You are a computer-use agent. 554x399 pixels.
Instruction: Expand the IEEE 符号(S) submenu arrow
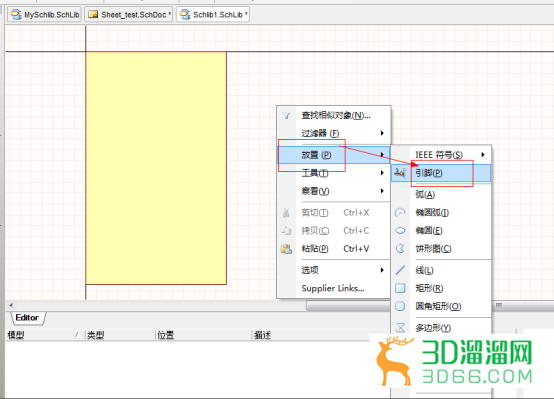point(483,155)
